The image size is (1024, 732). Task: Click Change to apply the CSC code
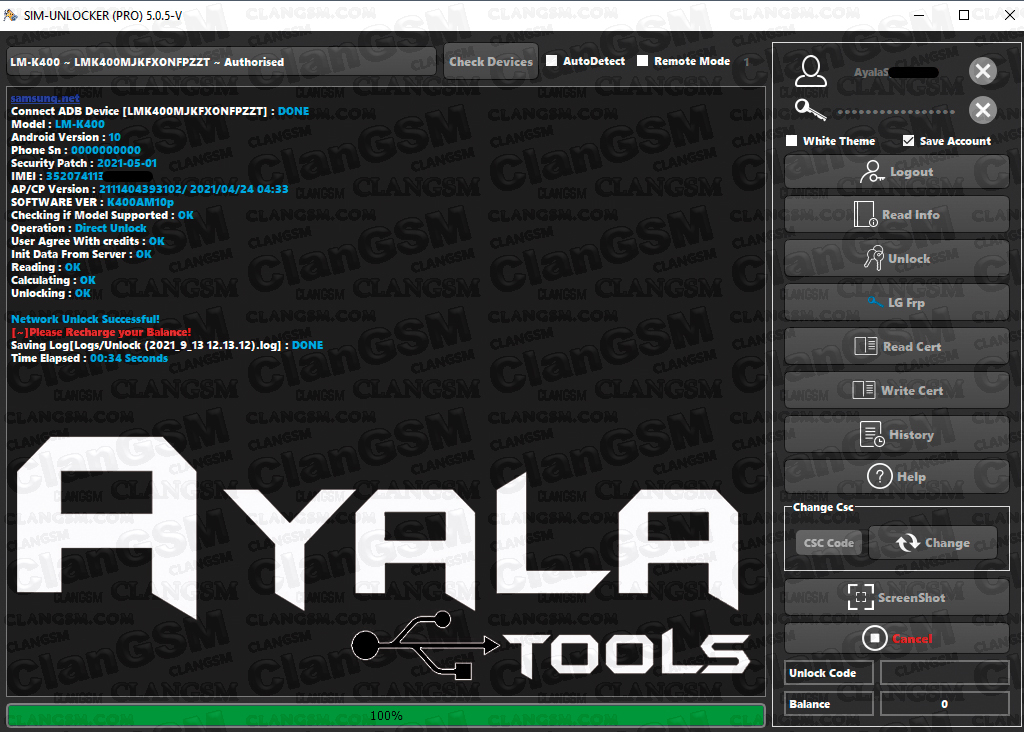933,543
